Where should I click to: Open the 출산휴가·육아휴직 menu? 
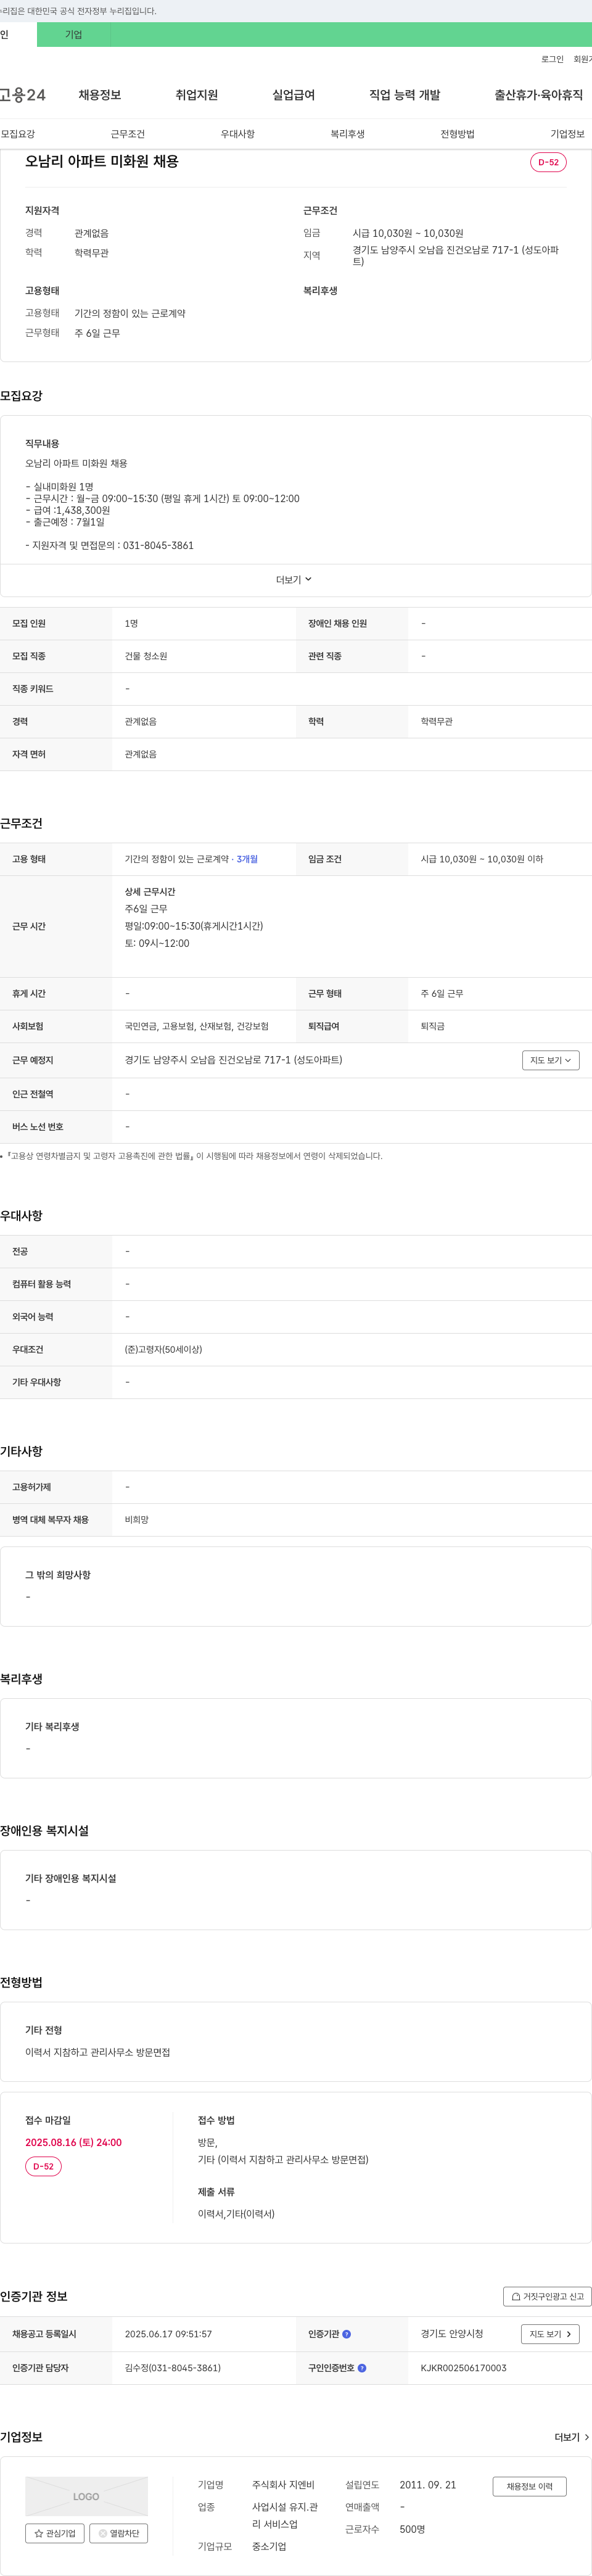click(538, 95)
